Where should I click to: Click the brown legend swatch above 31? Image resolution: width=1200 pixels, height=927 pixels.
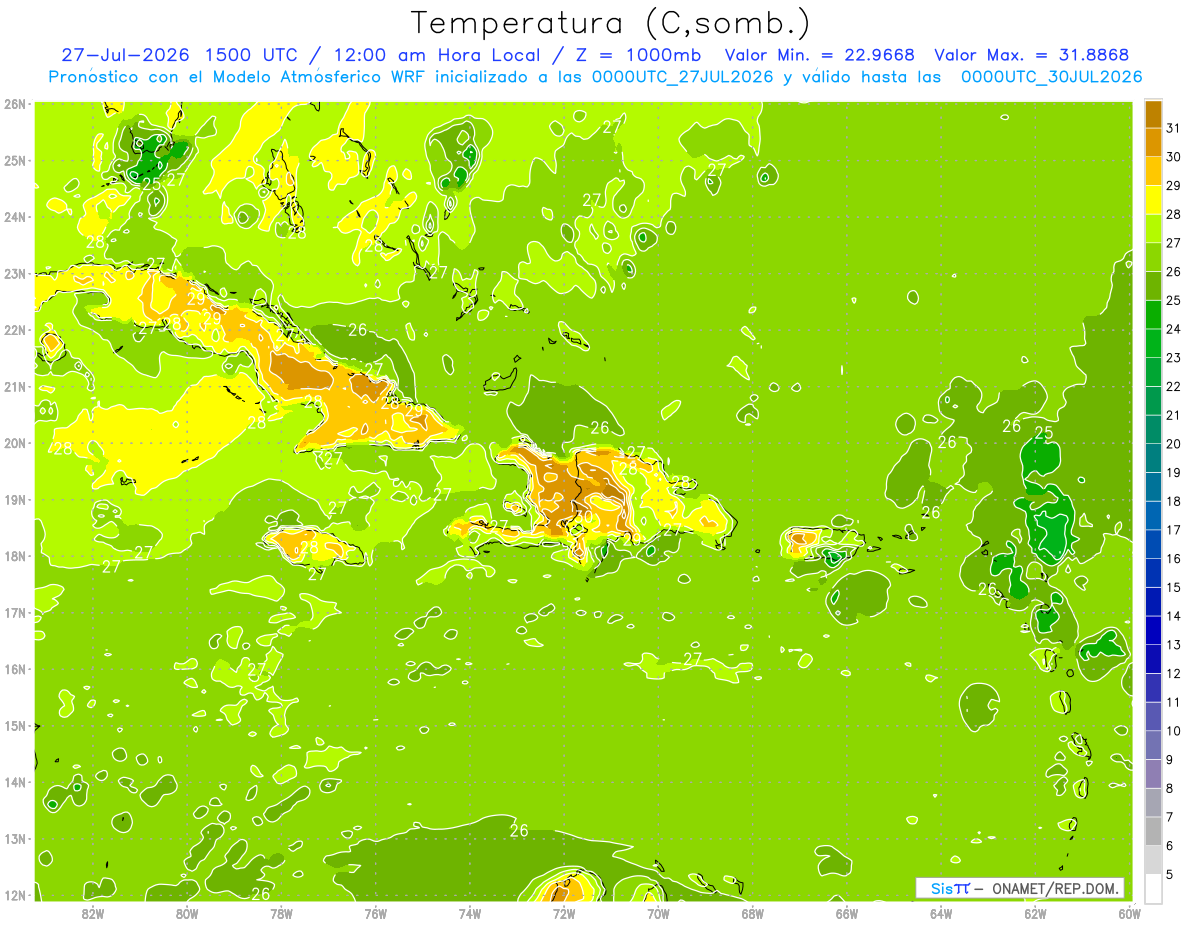(1153, 113)
